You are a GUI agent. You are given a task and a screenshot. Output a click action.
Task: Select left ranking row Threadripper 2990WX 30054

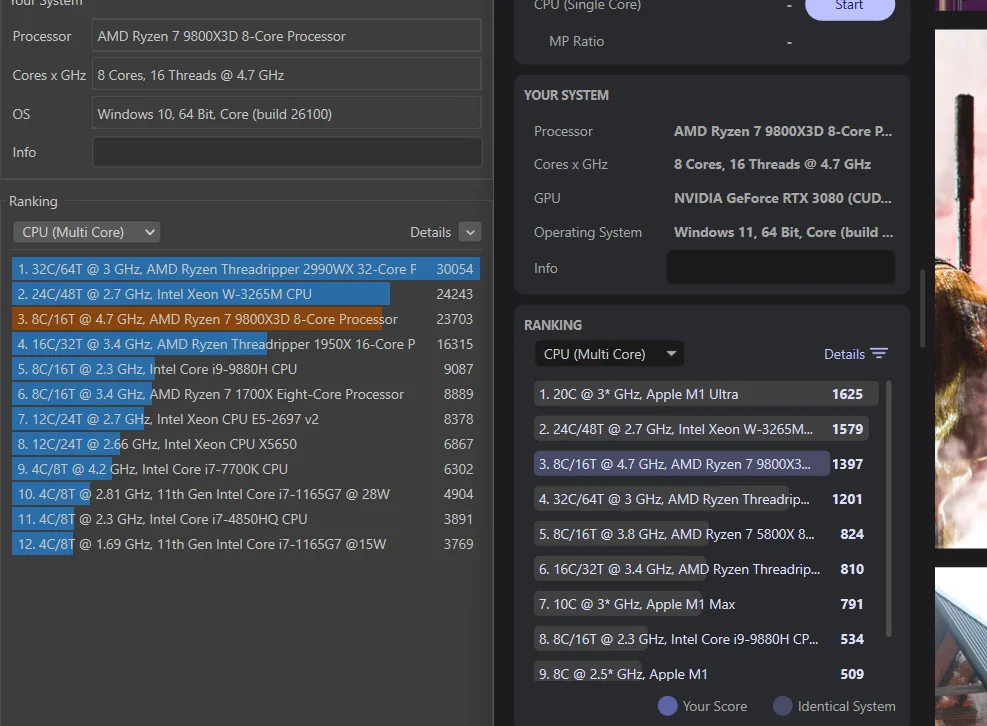(x=245, y=269)
